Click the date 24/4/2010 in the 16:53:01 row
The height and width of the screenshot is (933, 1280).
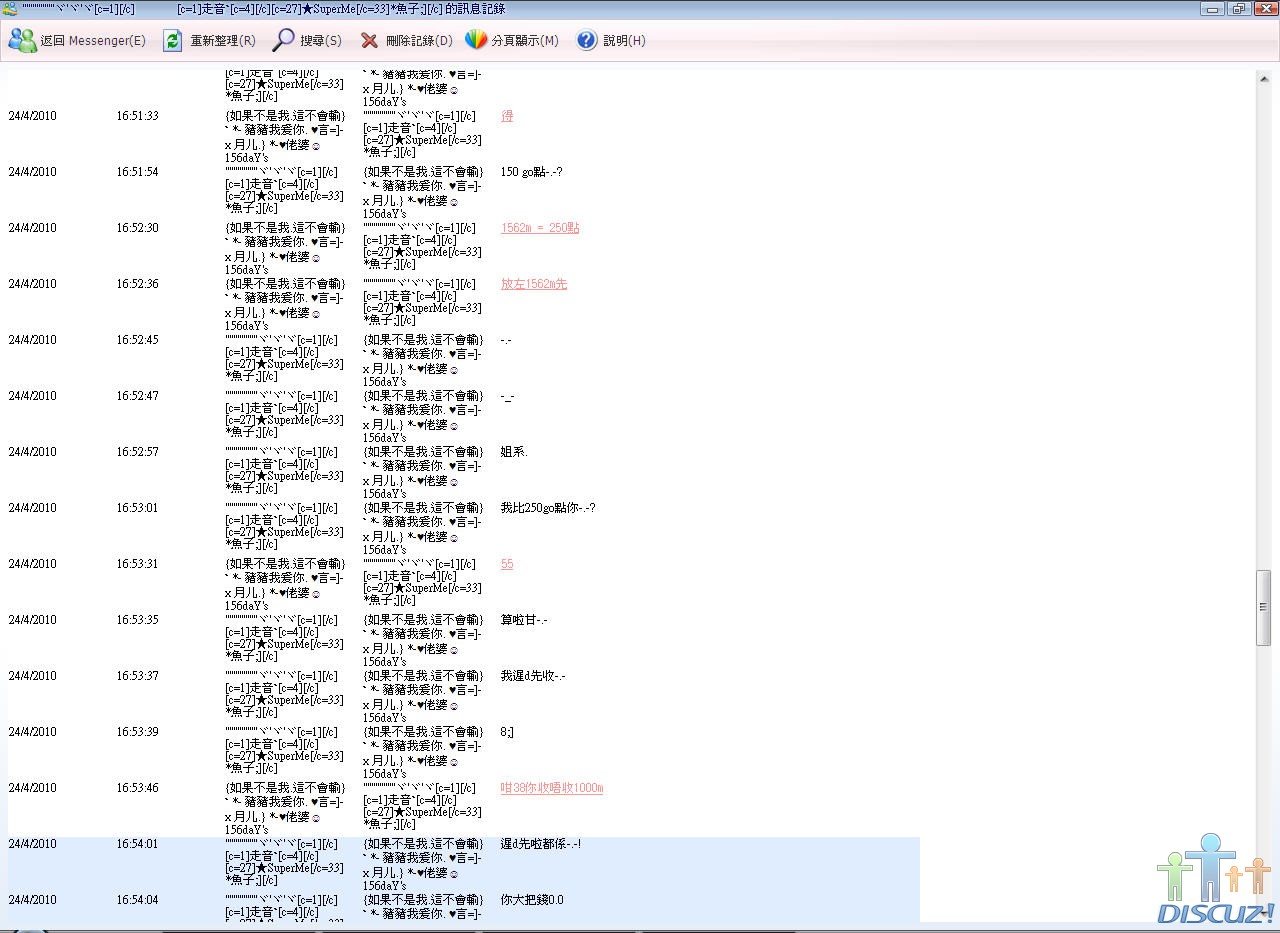tap(32, 508)
